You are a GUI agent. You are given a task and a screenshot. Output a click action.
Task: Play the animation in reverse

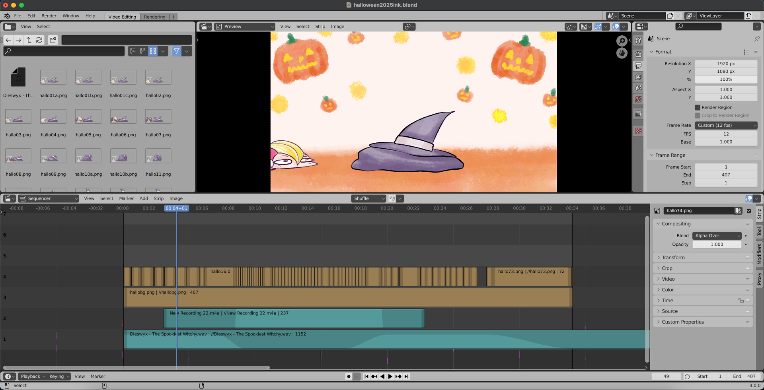tap(382, 376)
